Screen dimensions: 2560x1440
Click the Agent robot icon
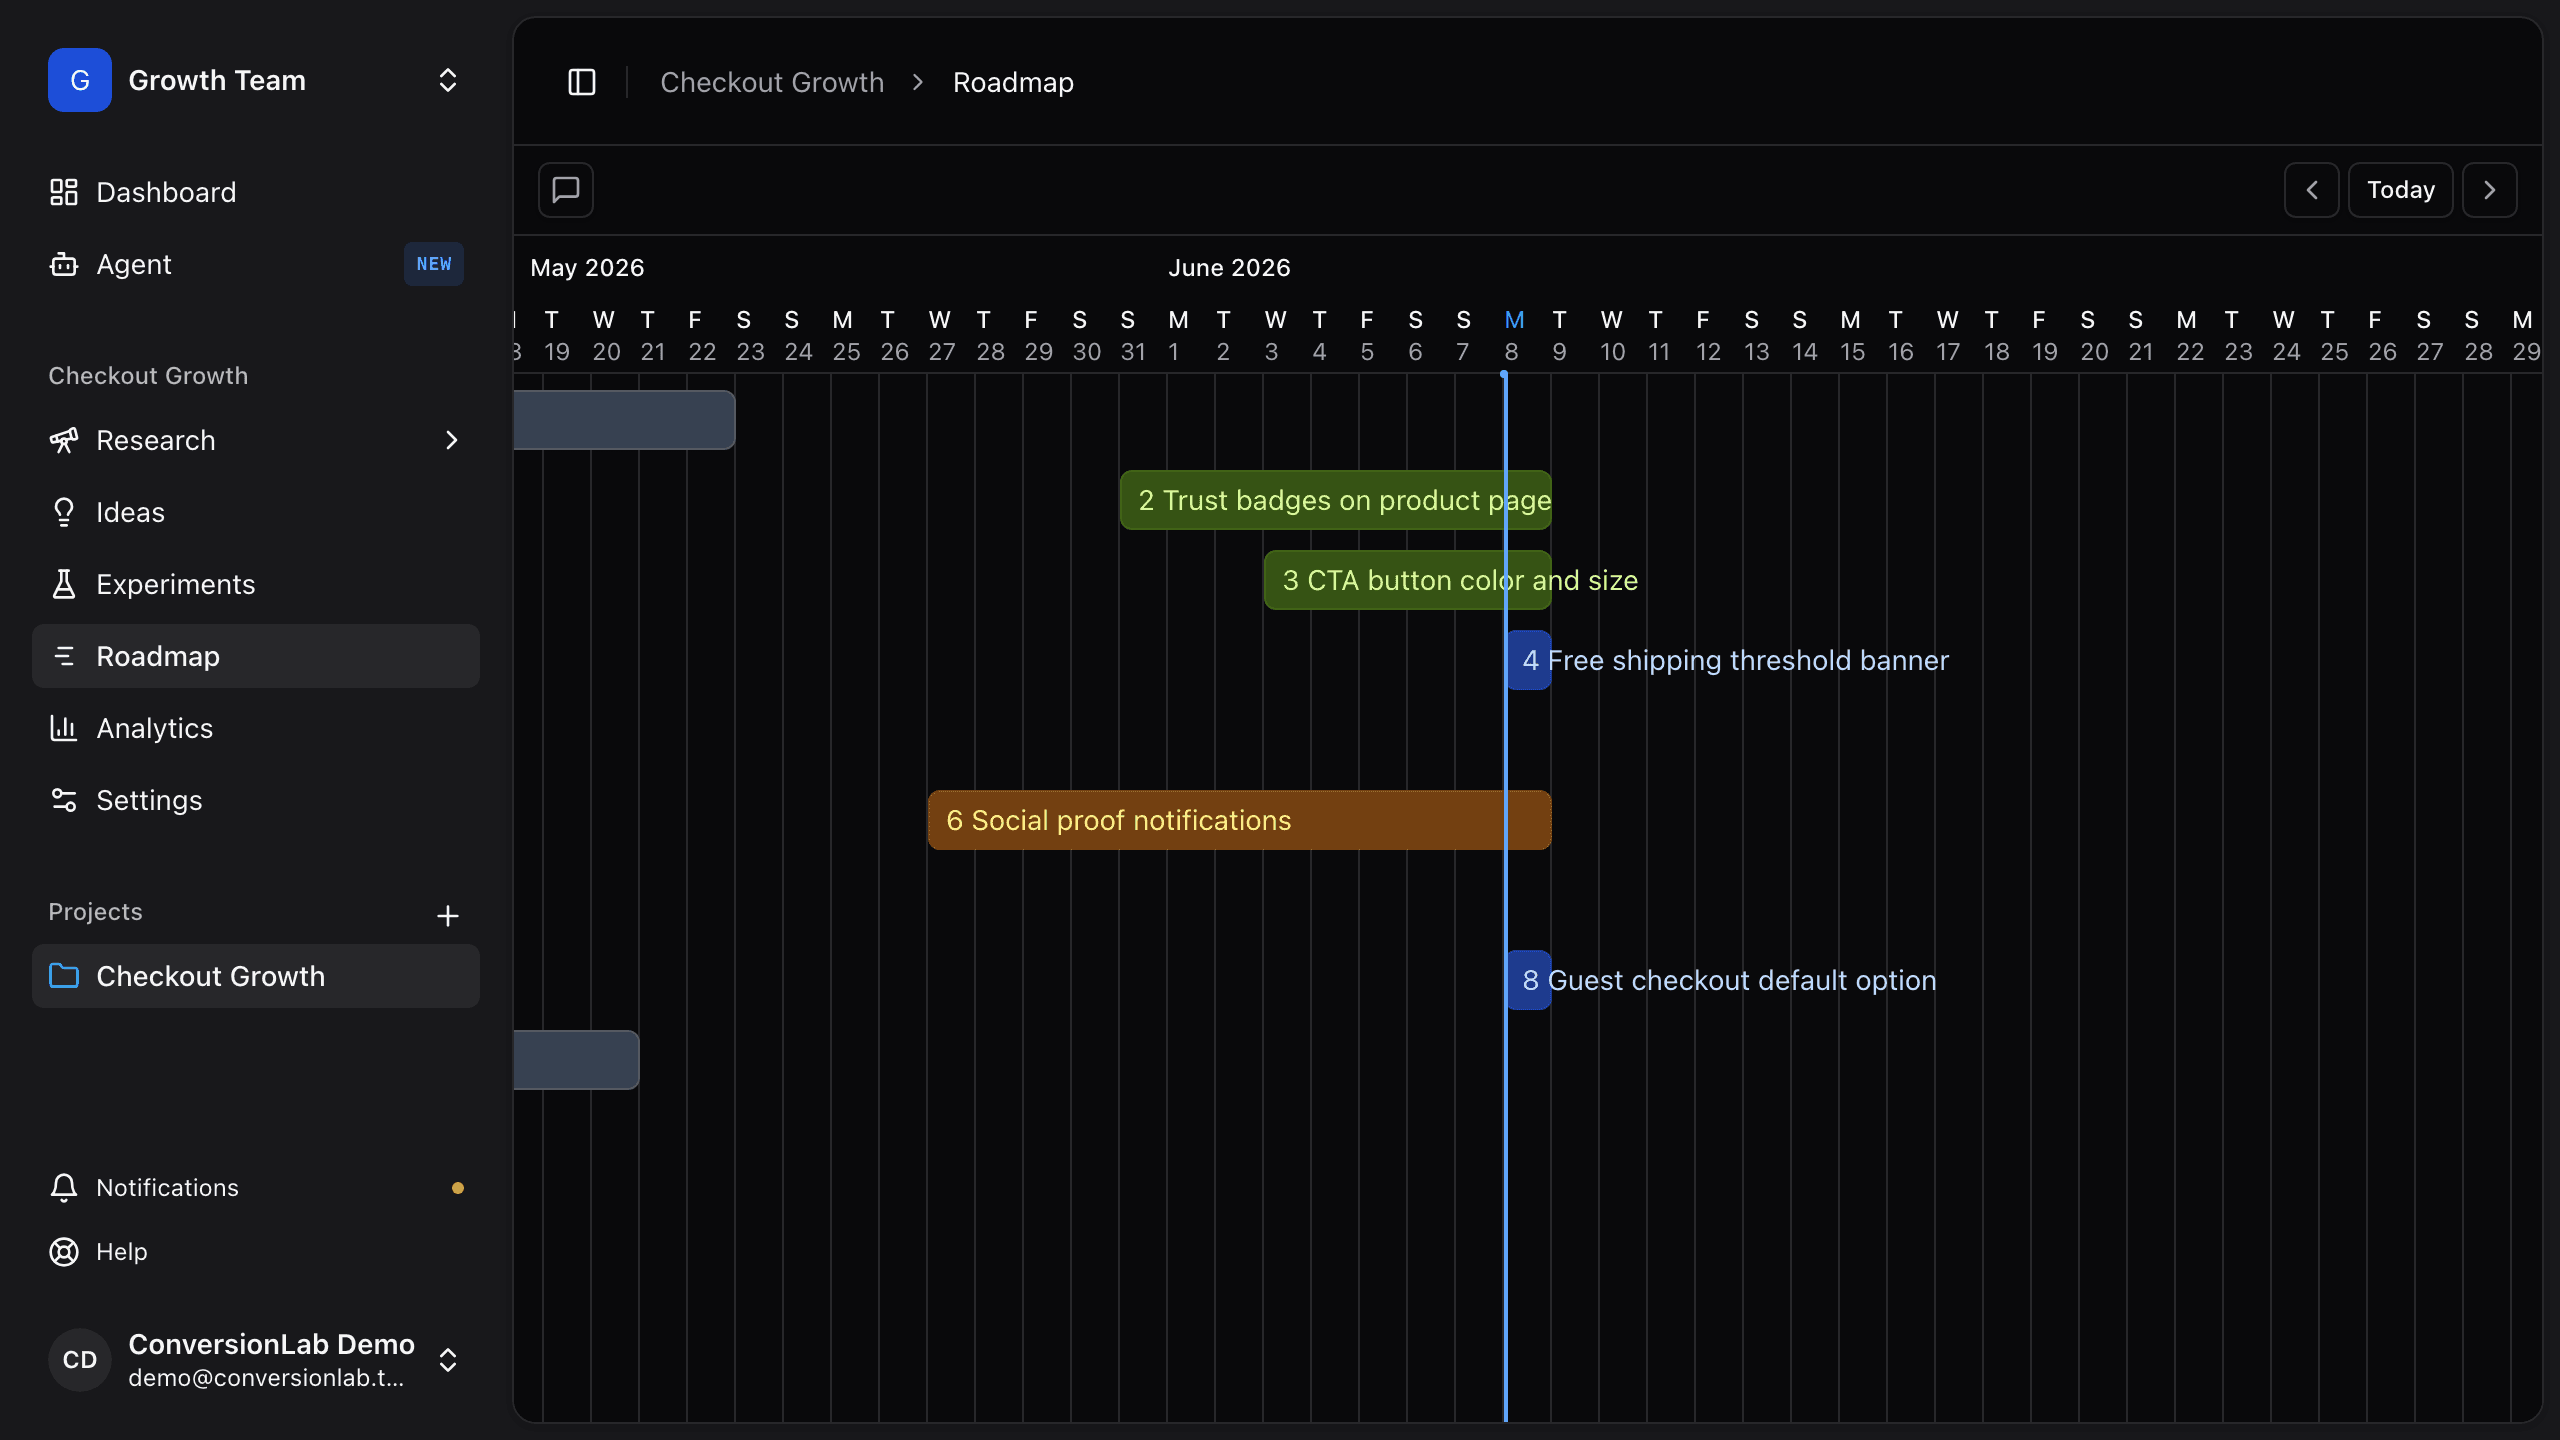[64, 264]
